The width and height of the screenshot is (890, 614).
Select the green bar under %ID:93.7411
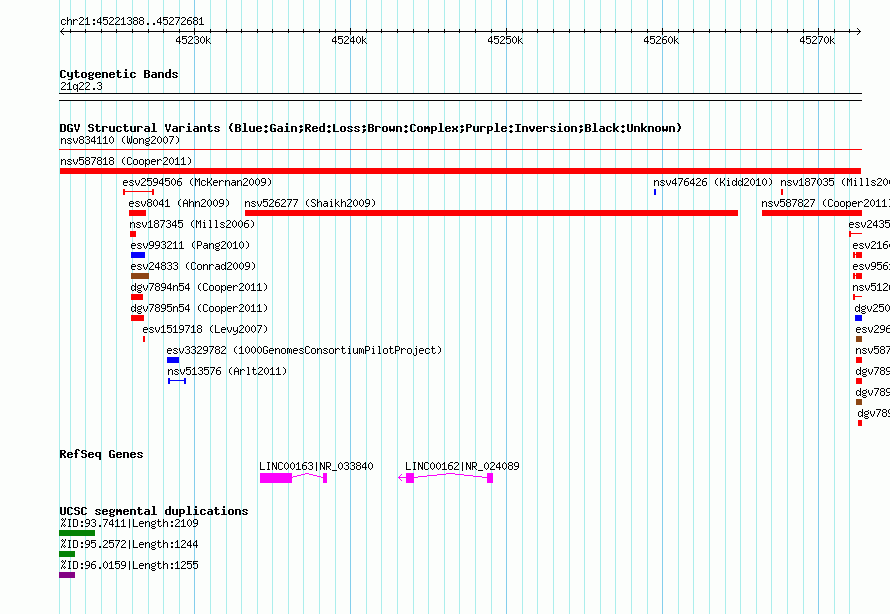(77, 533)
